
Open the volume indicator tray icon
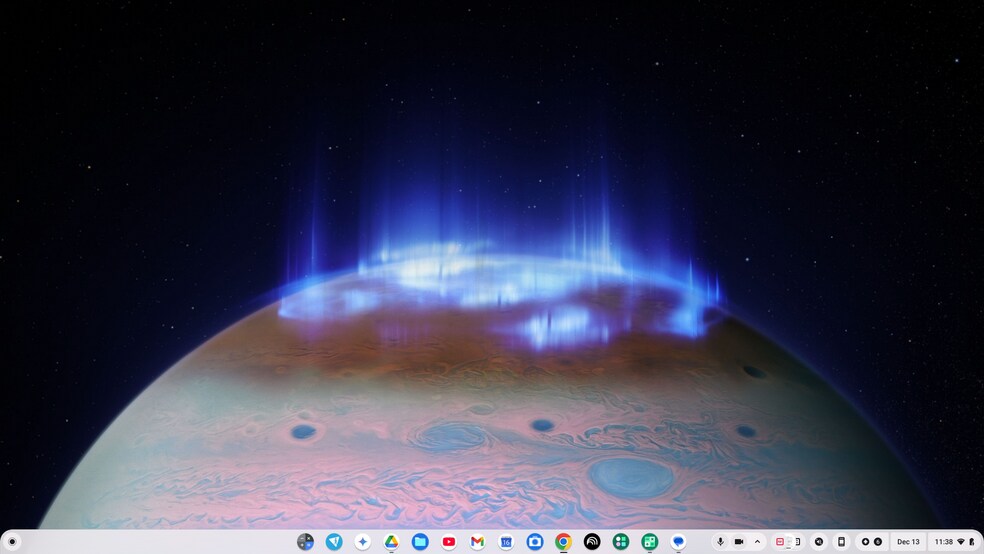pos(818,541)
